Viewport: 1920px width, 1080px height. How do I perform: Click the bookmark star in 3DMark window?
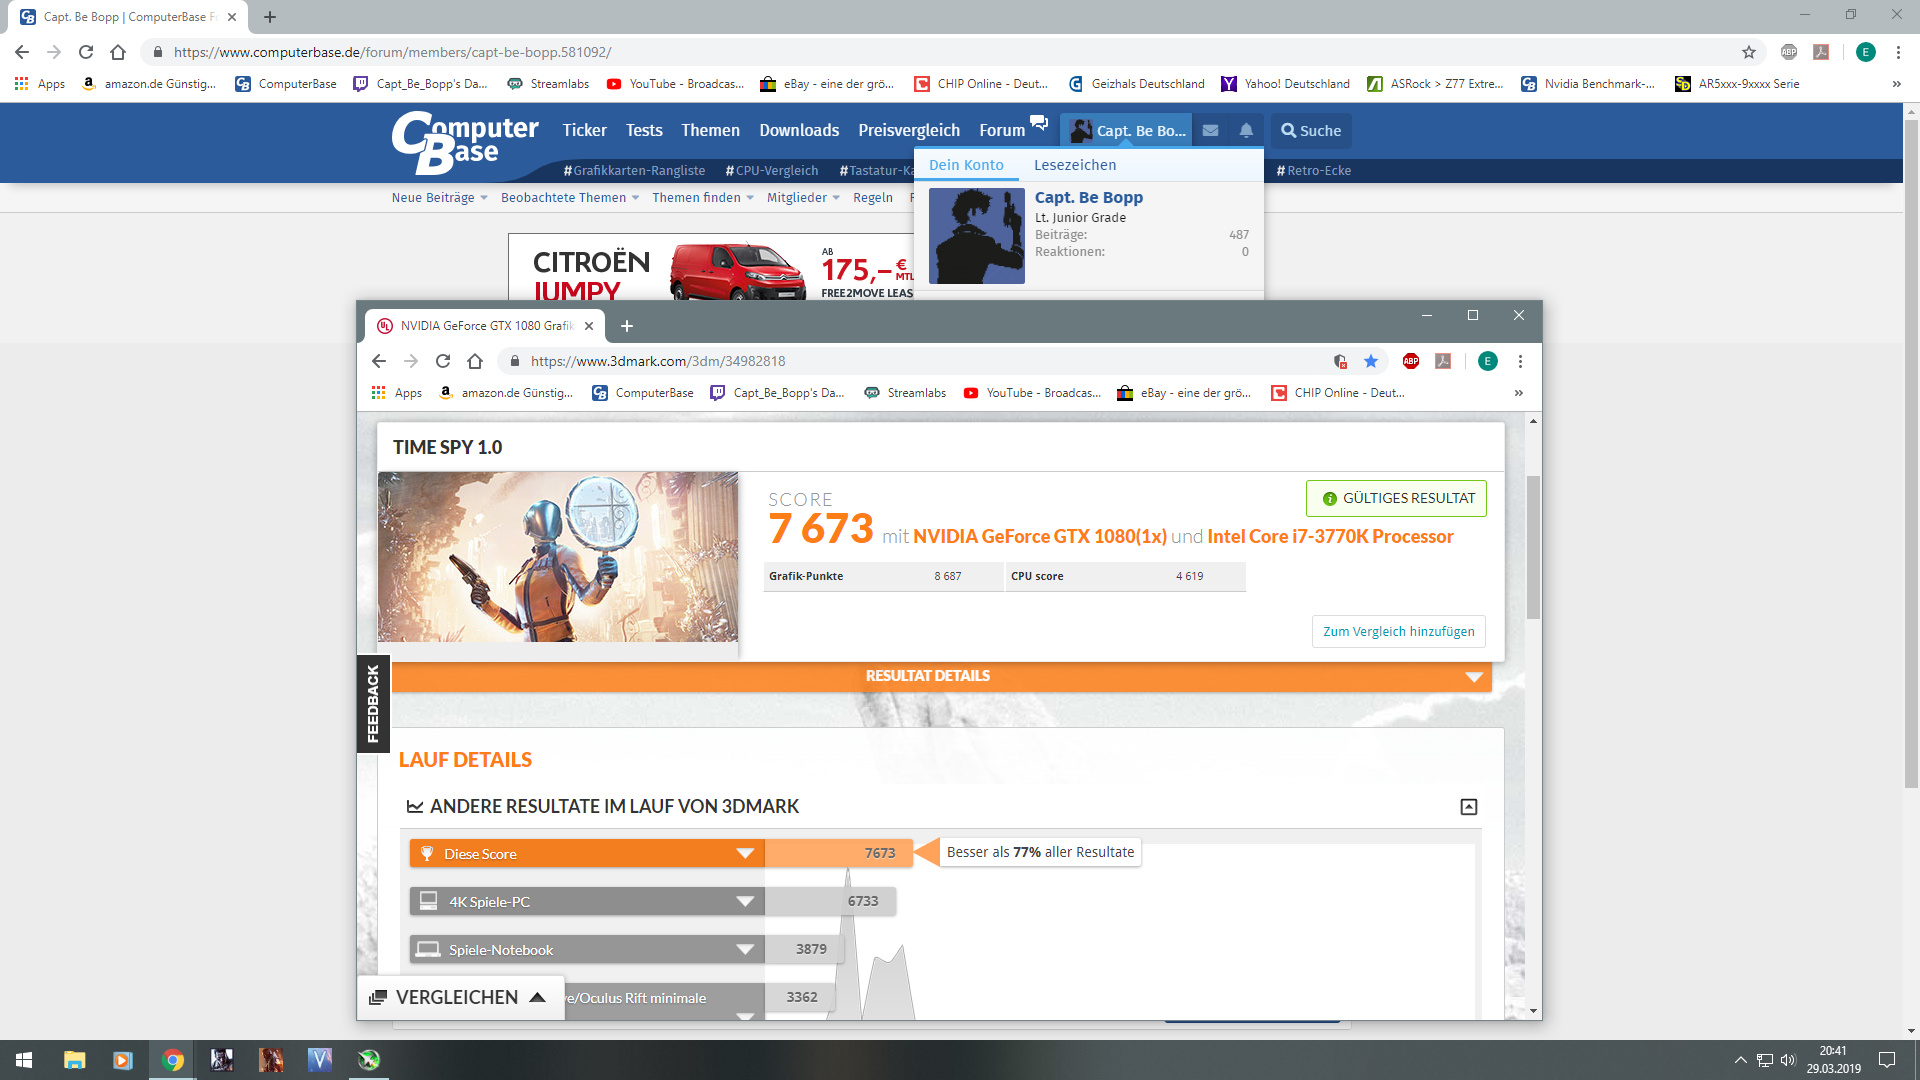(x=1371, y=361)
